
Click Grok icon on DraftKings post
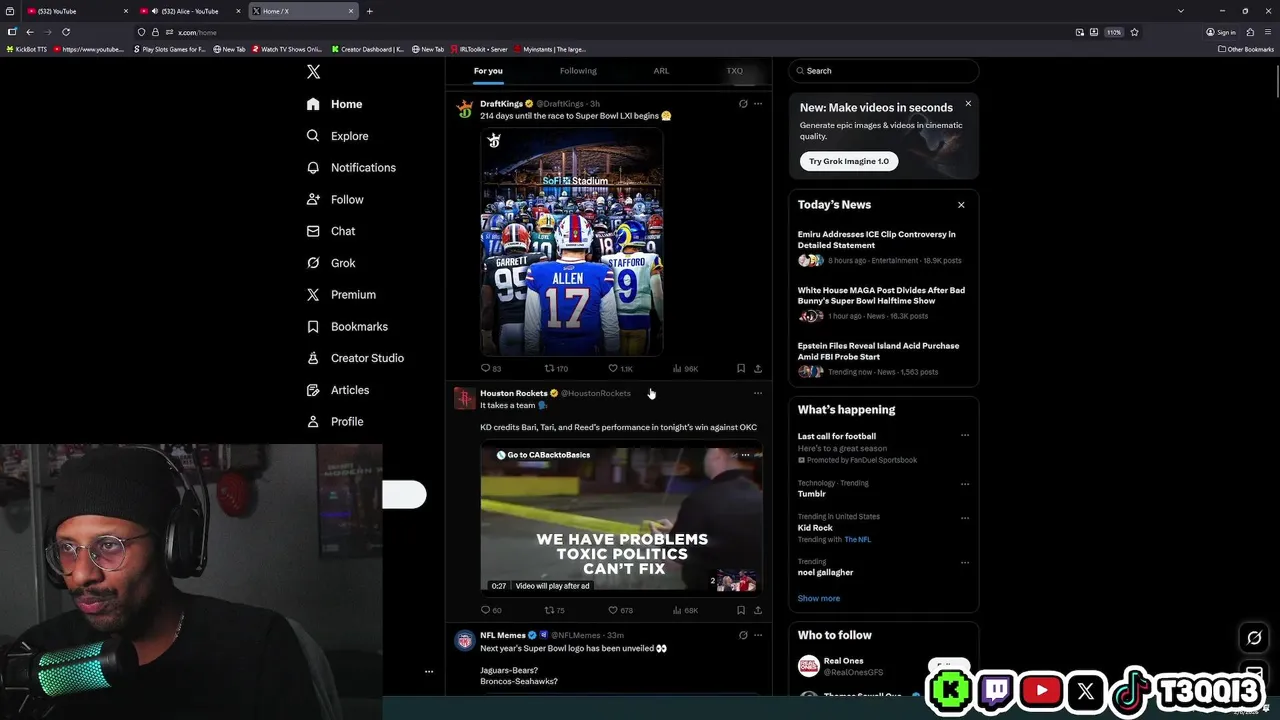743,104
